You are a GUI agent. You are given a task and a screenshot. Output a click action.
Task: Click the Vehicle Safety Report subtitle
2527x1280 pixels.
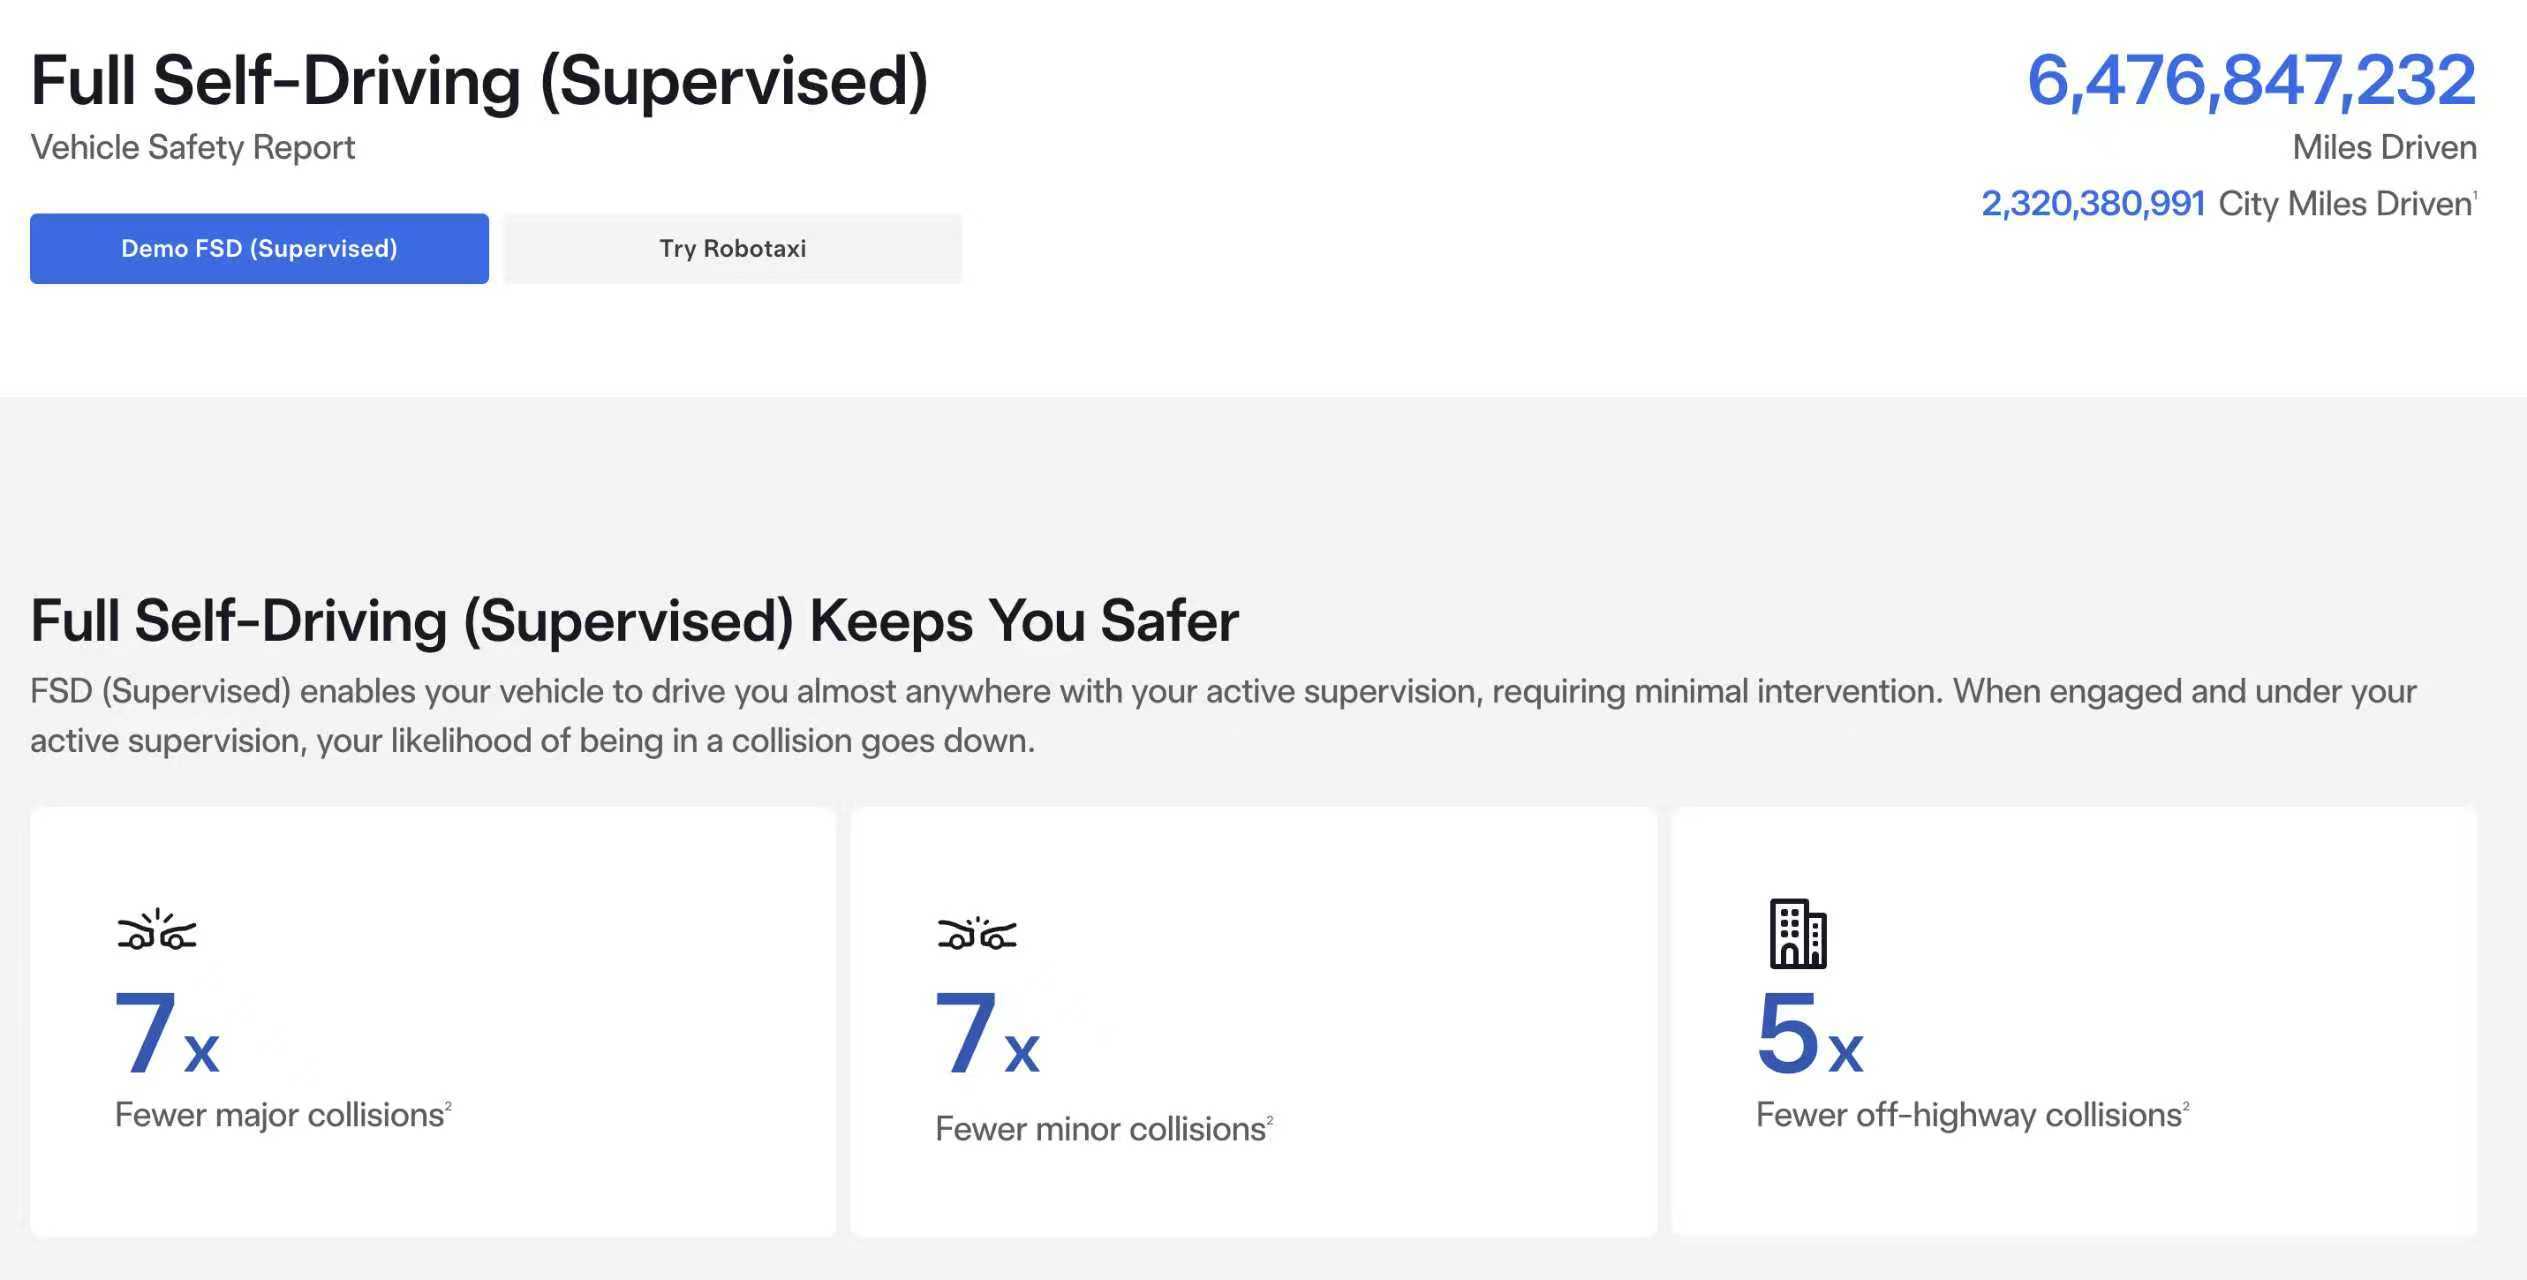point(192,148)
